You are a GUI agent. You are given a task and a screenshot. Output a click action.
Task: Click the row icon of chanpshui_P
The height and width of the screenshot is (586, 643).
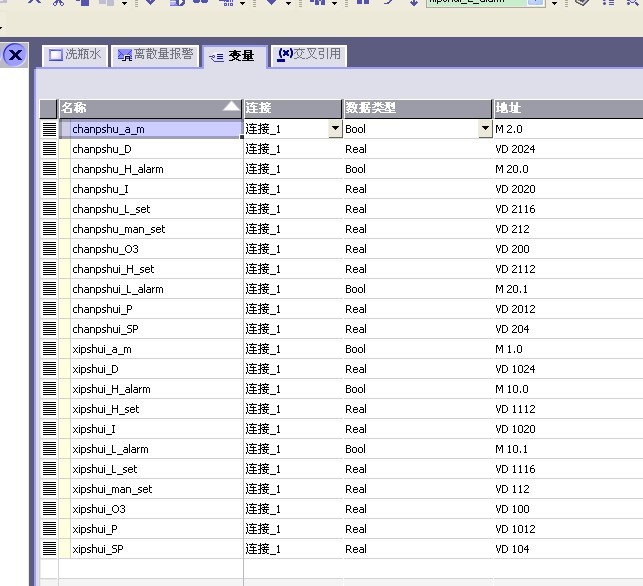[49, 309]
